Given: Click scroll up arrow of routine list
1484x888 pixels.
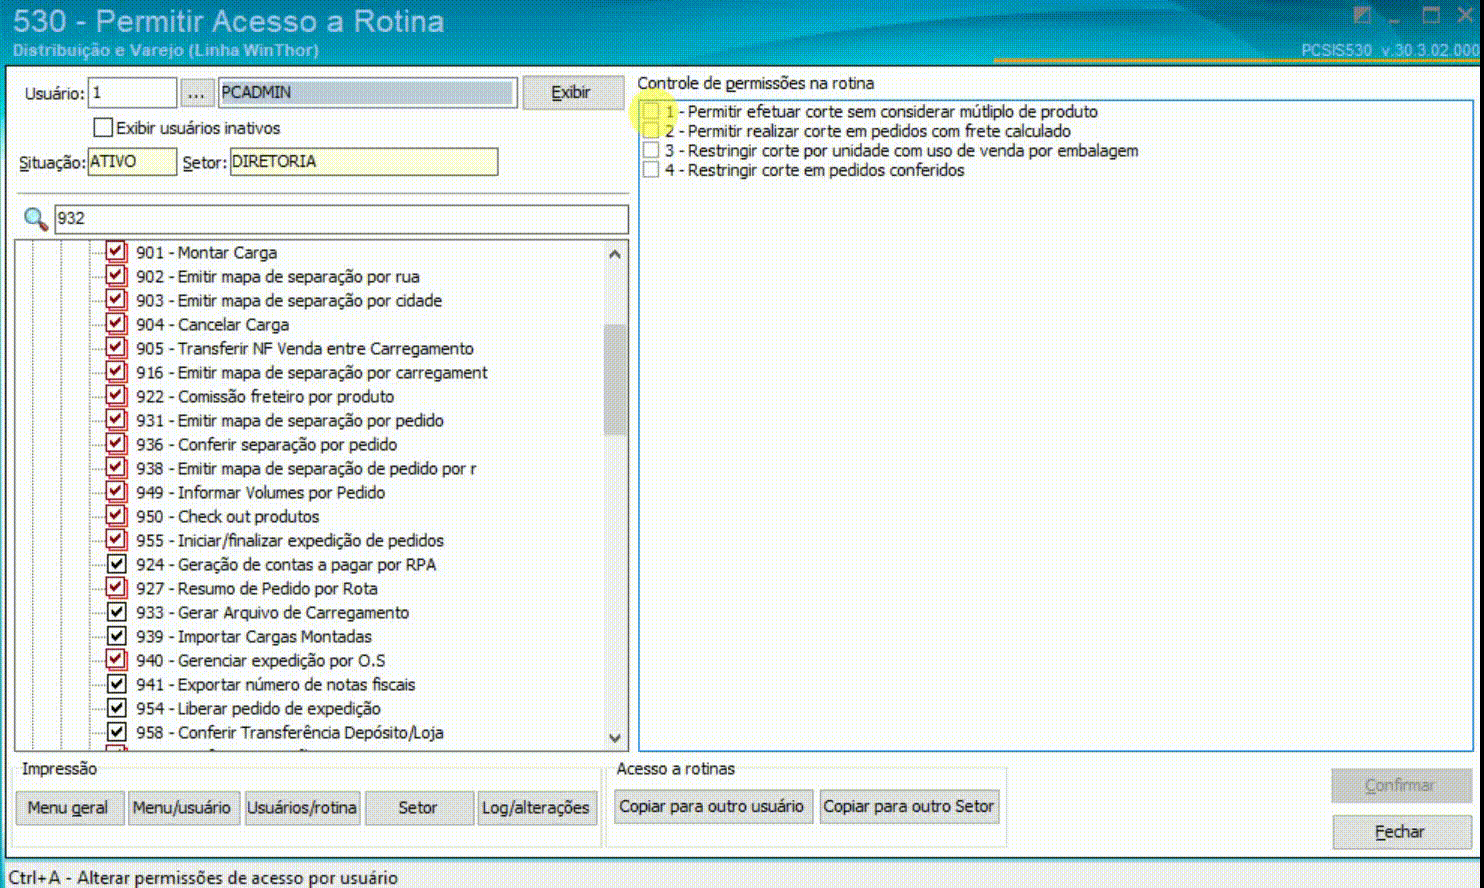Looking at the screenshot, I should (615, 254).
